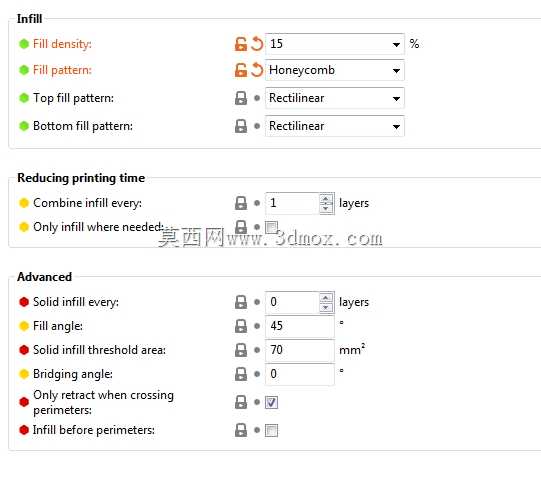Viewport: 541px width, 477px height.
Task: Tick the Infill before perimeters checkbox
Action: pyautogui.click(x=271, y=430)
